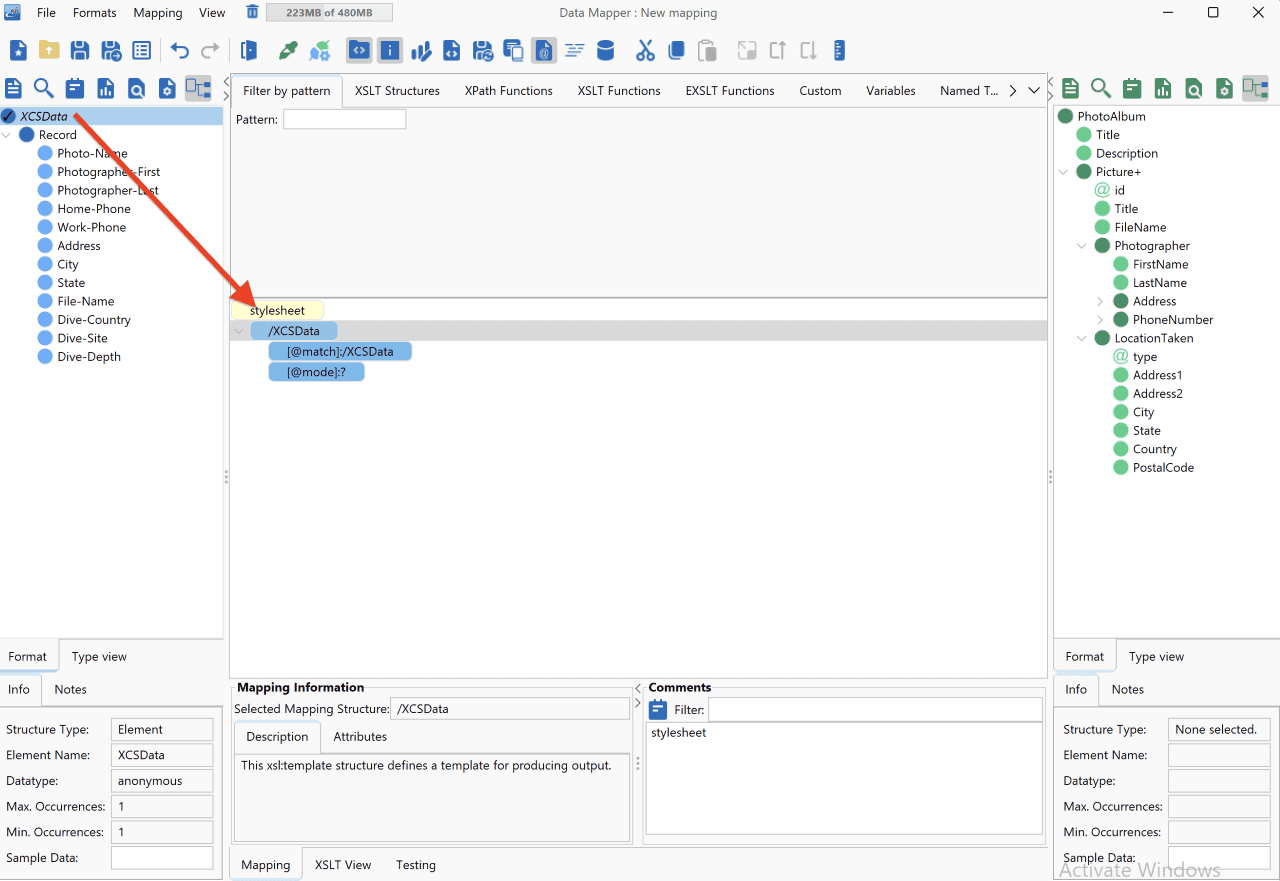Click the blue gear document icon in left panel
Image resolution: width=1280 pixels, height=881 pixels.
click(167, 88)
